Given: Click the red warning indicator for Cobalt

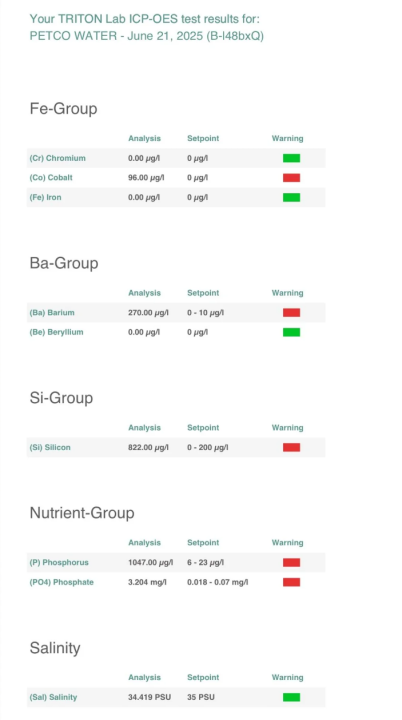Looking at the screenshot, I should pos(291,178).
